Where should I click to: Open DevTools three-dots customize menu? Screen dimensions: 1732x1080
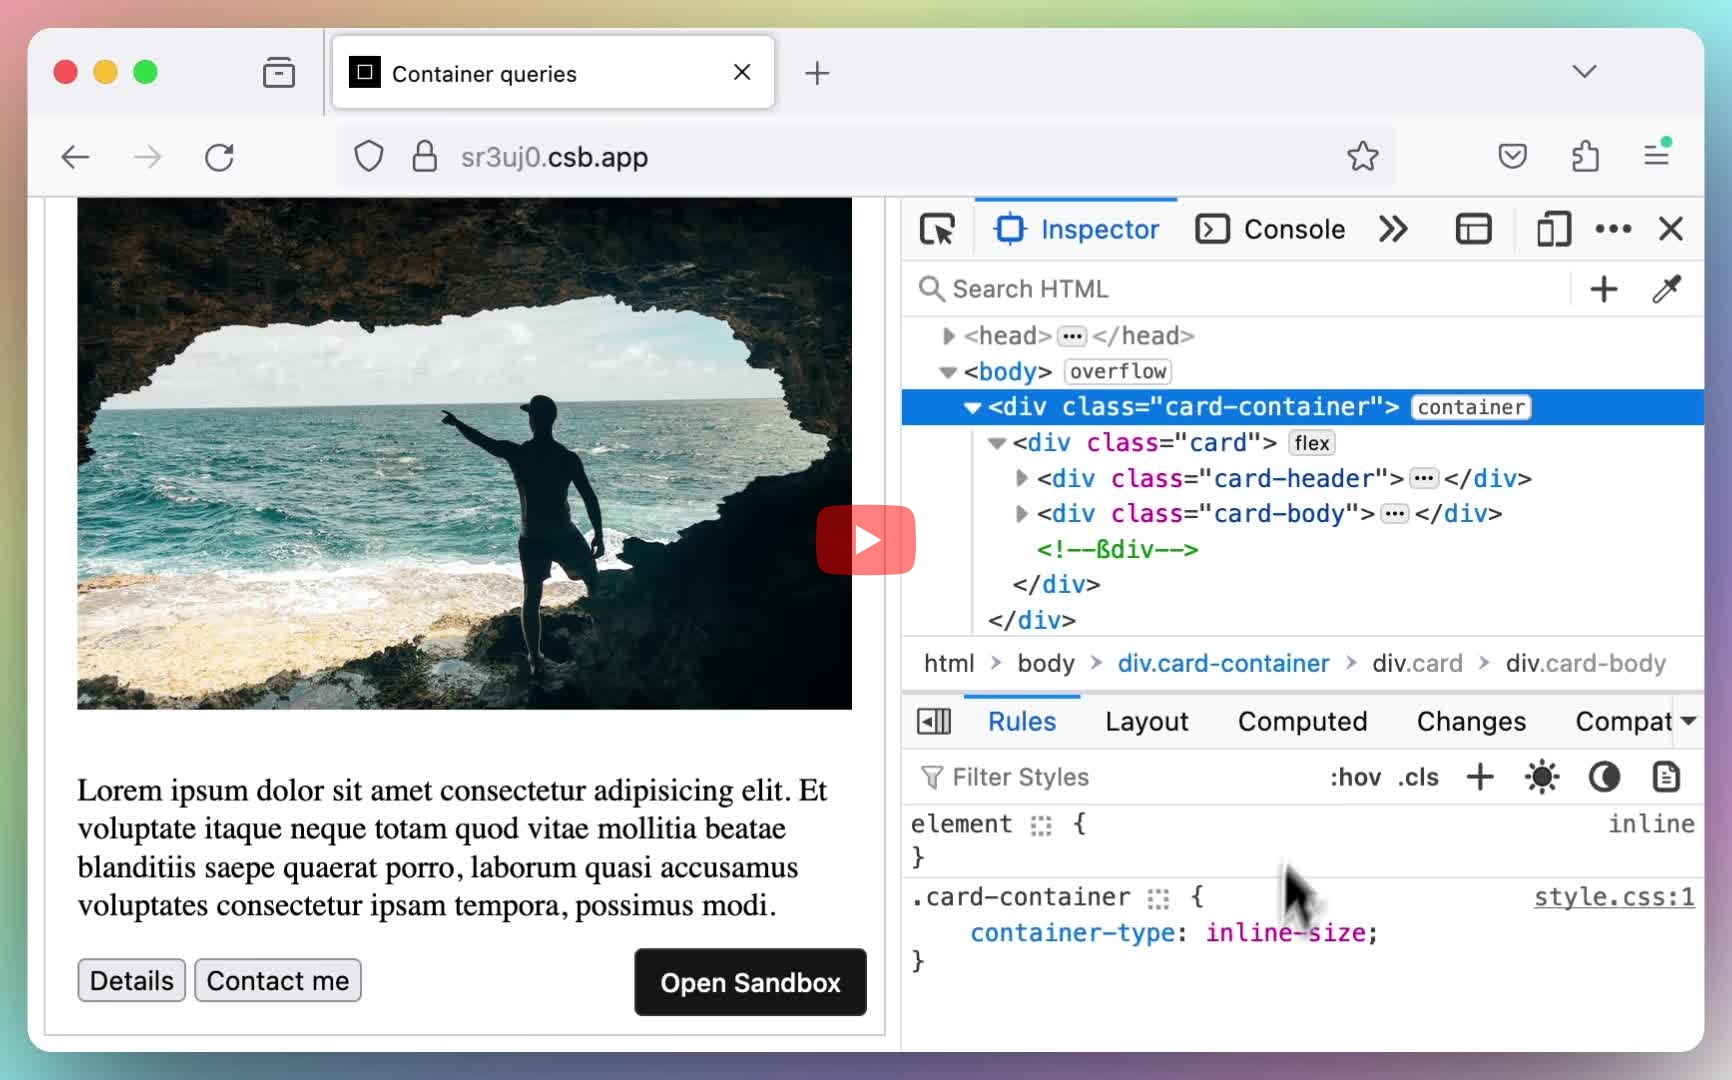pos(1613,229)
